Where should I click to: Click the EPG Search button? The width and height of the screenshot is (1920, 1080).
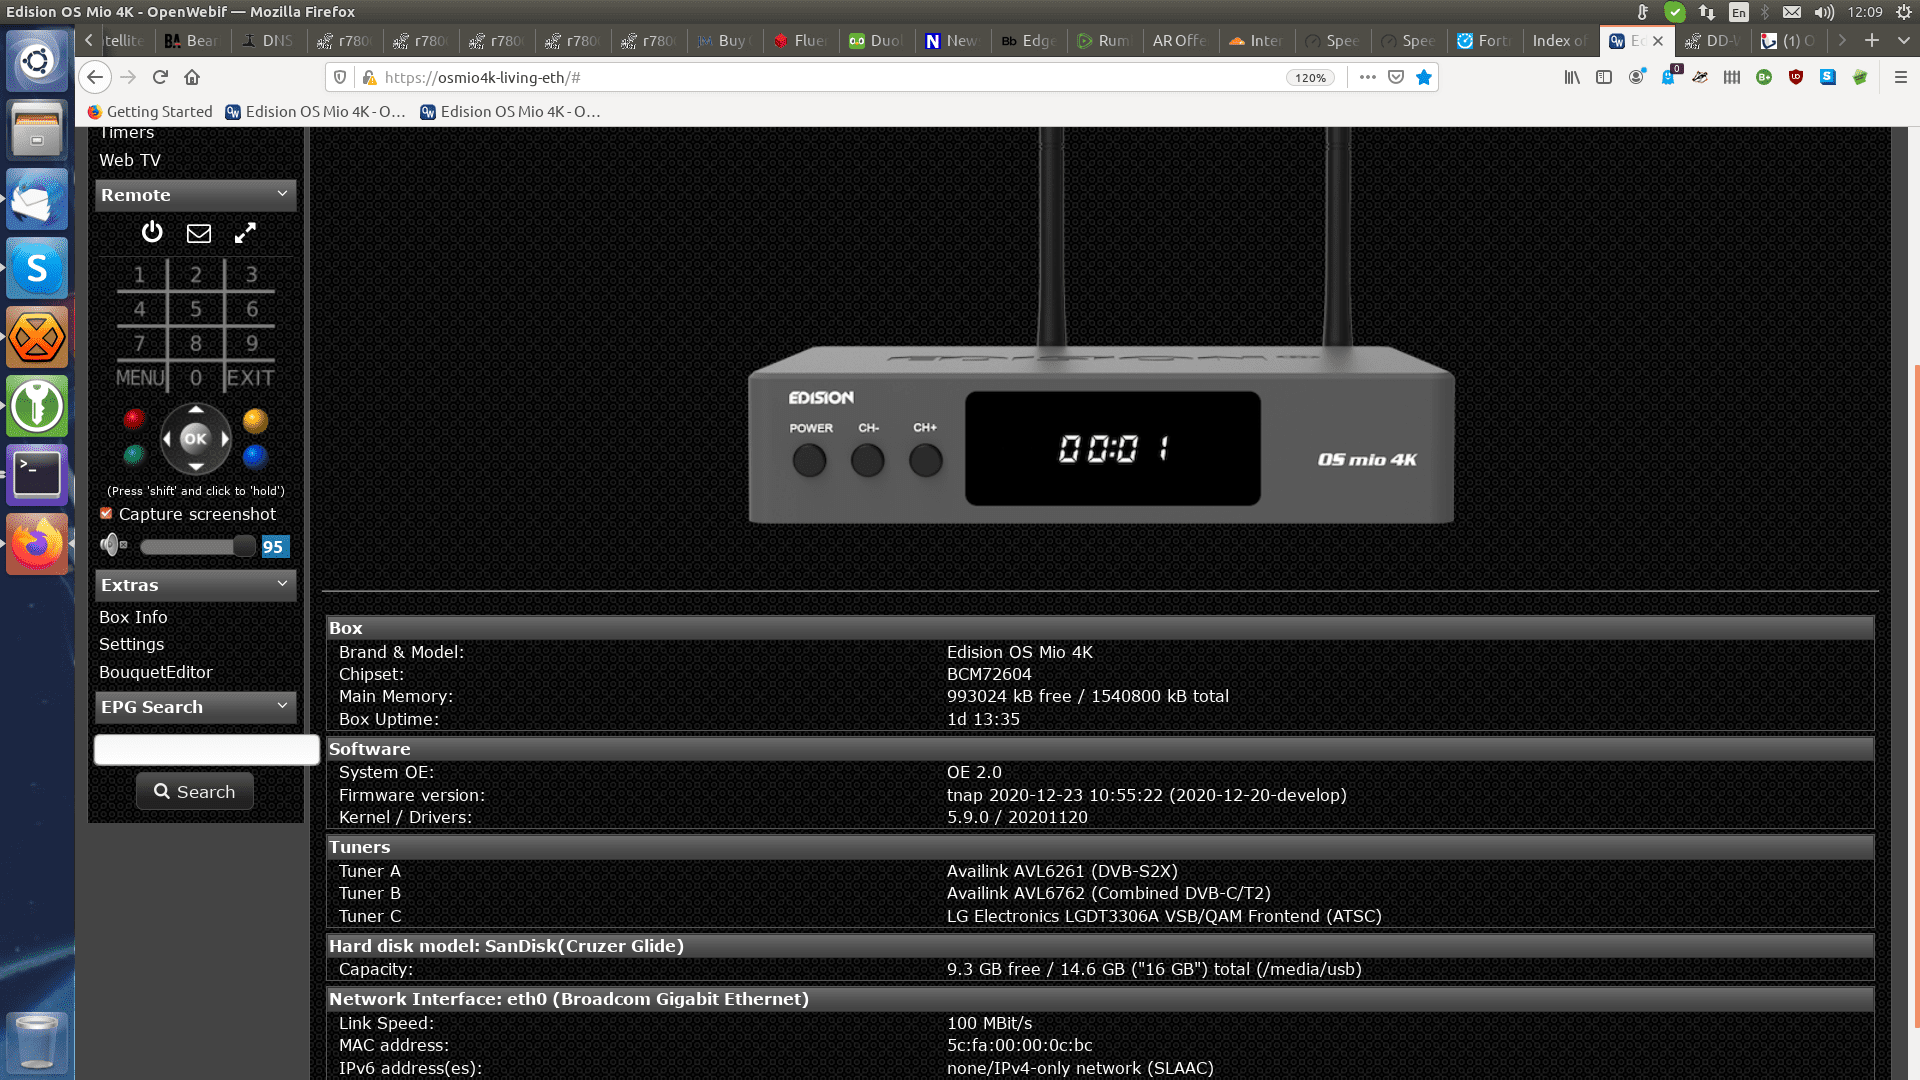click(195, 791)
